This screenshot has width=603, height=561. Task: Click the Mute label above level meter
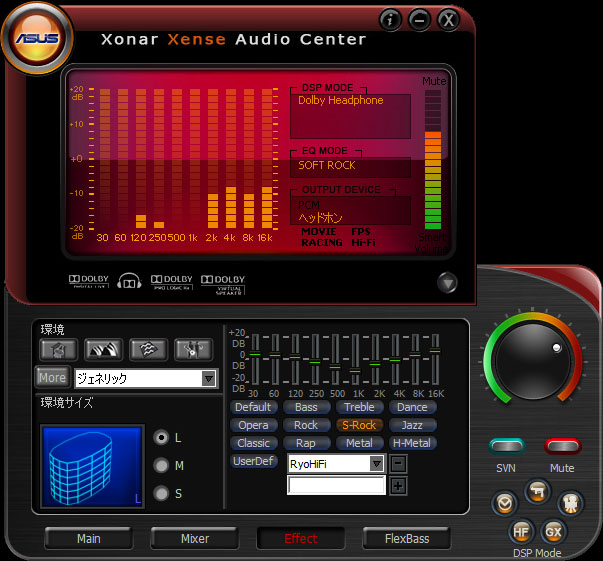[434, 82]
